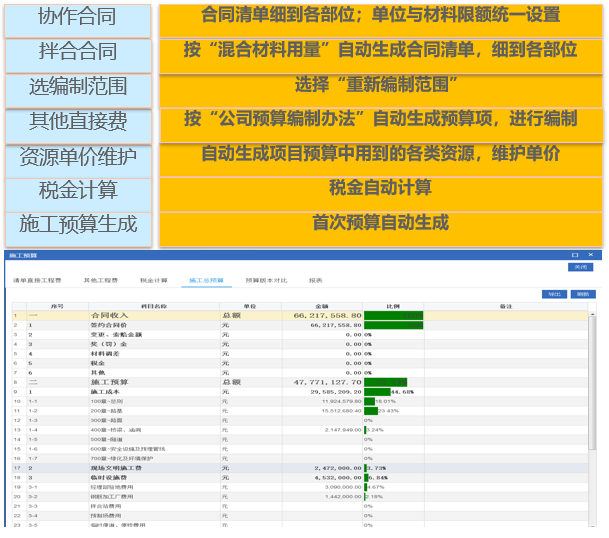The width and height of the screenshot is (609, 538).
Task: Select the 协作合同 step box
Action: pyautogui.click(x=76, y=18)
